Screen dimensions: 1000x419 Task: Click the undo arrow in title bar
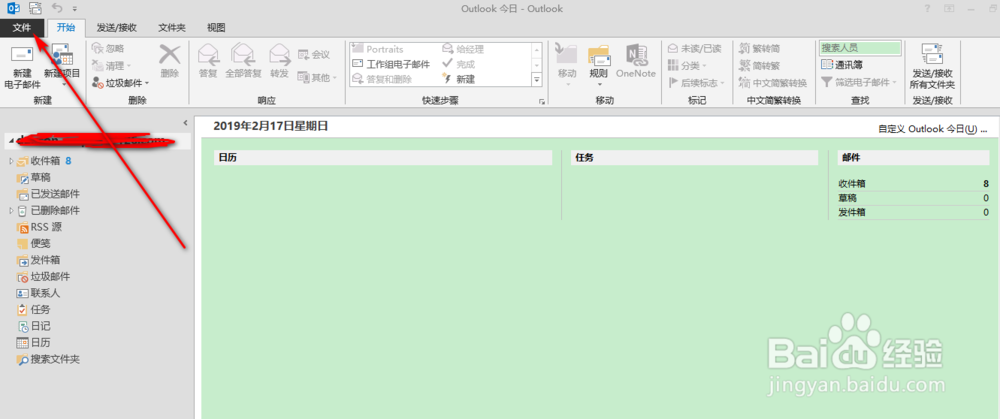[x=57, y=8]
